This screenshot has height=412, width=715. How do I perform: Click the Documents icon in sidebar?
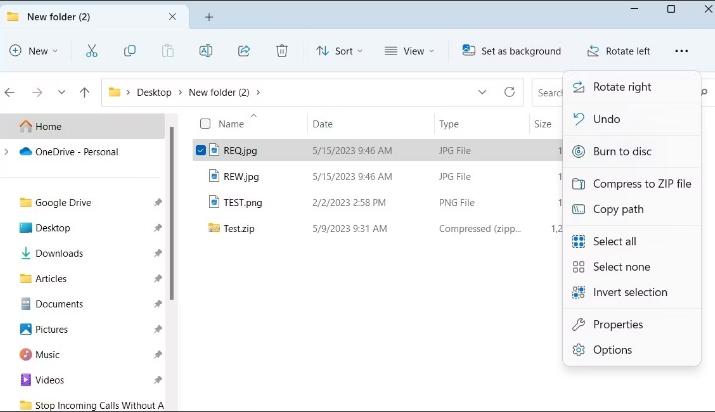point(26,304)
